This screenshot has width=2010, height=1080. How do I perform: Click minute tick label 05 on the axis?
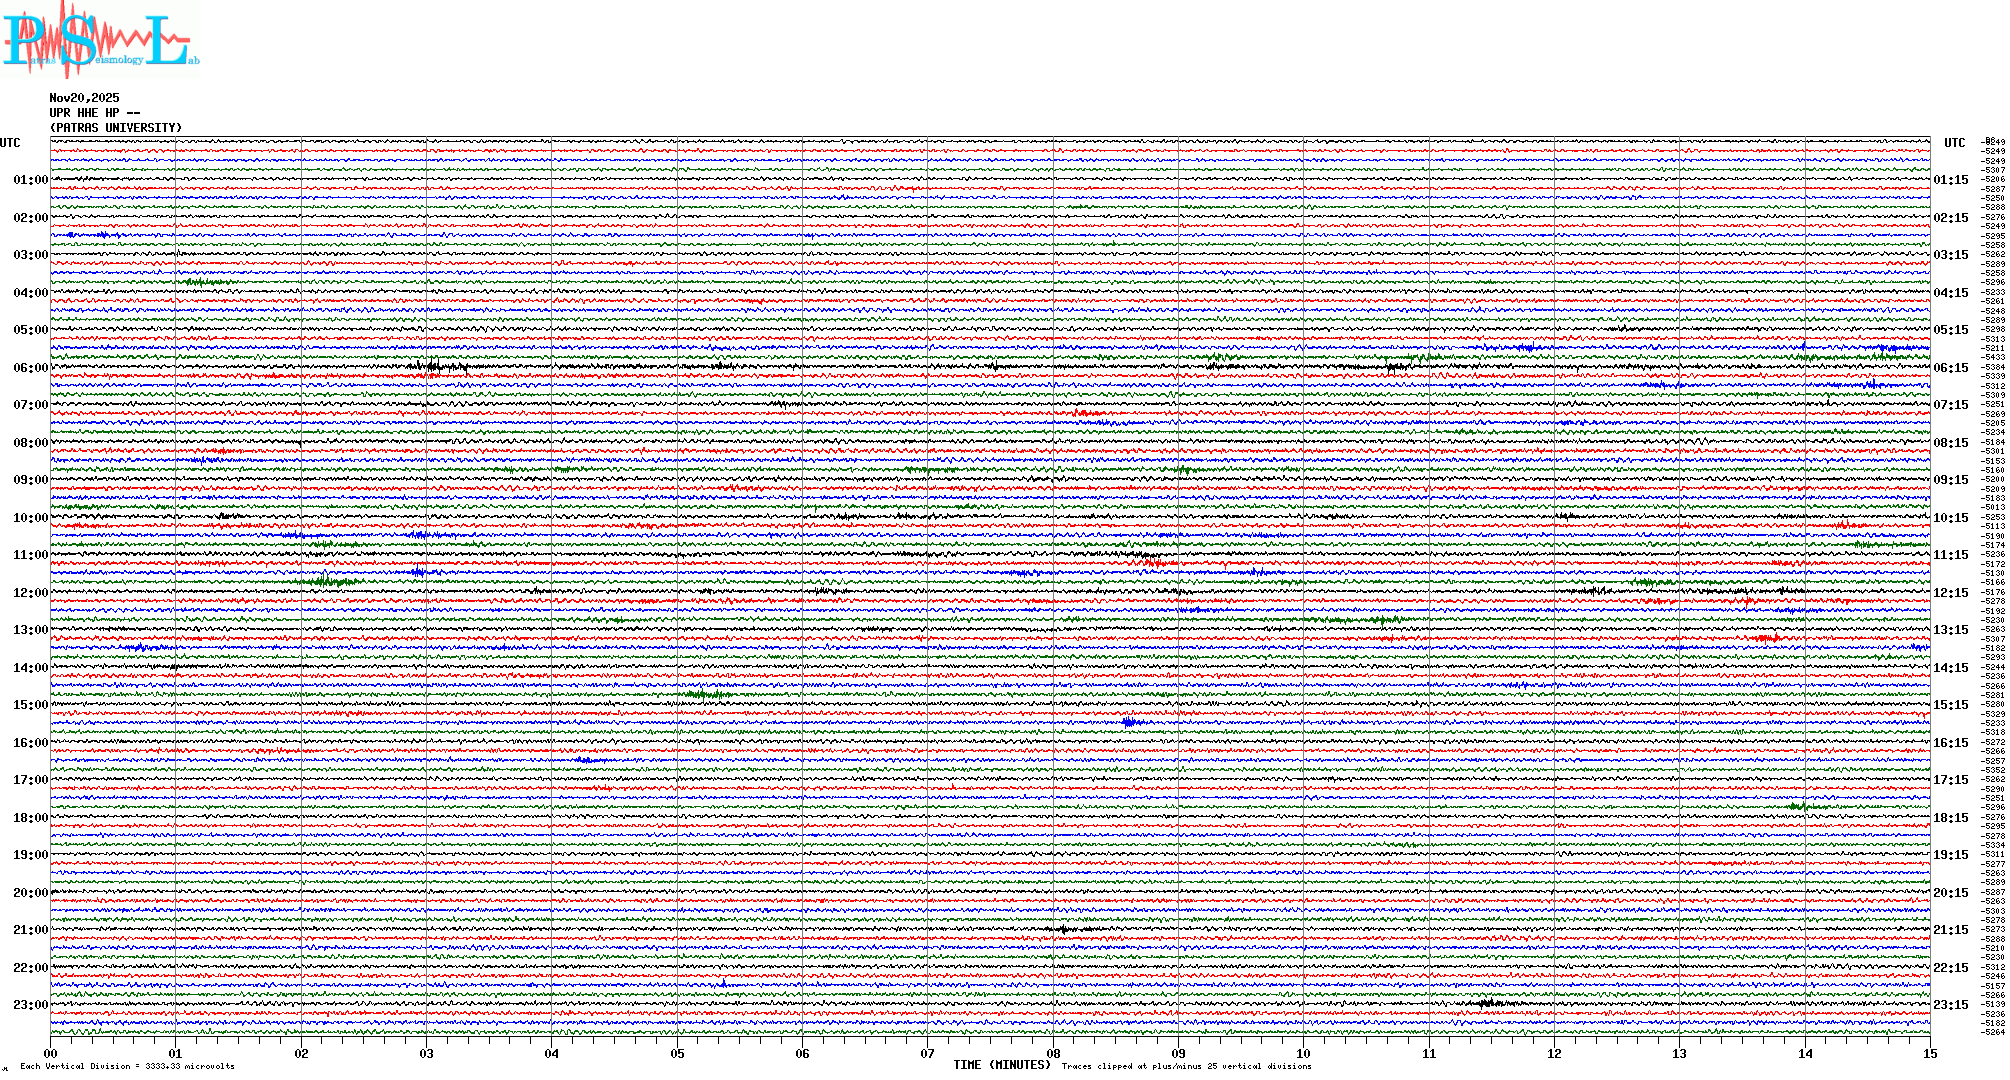point(677,1054)
